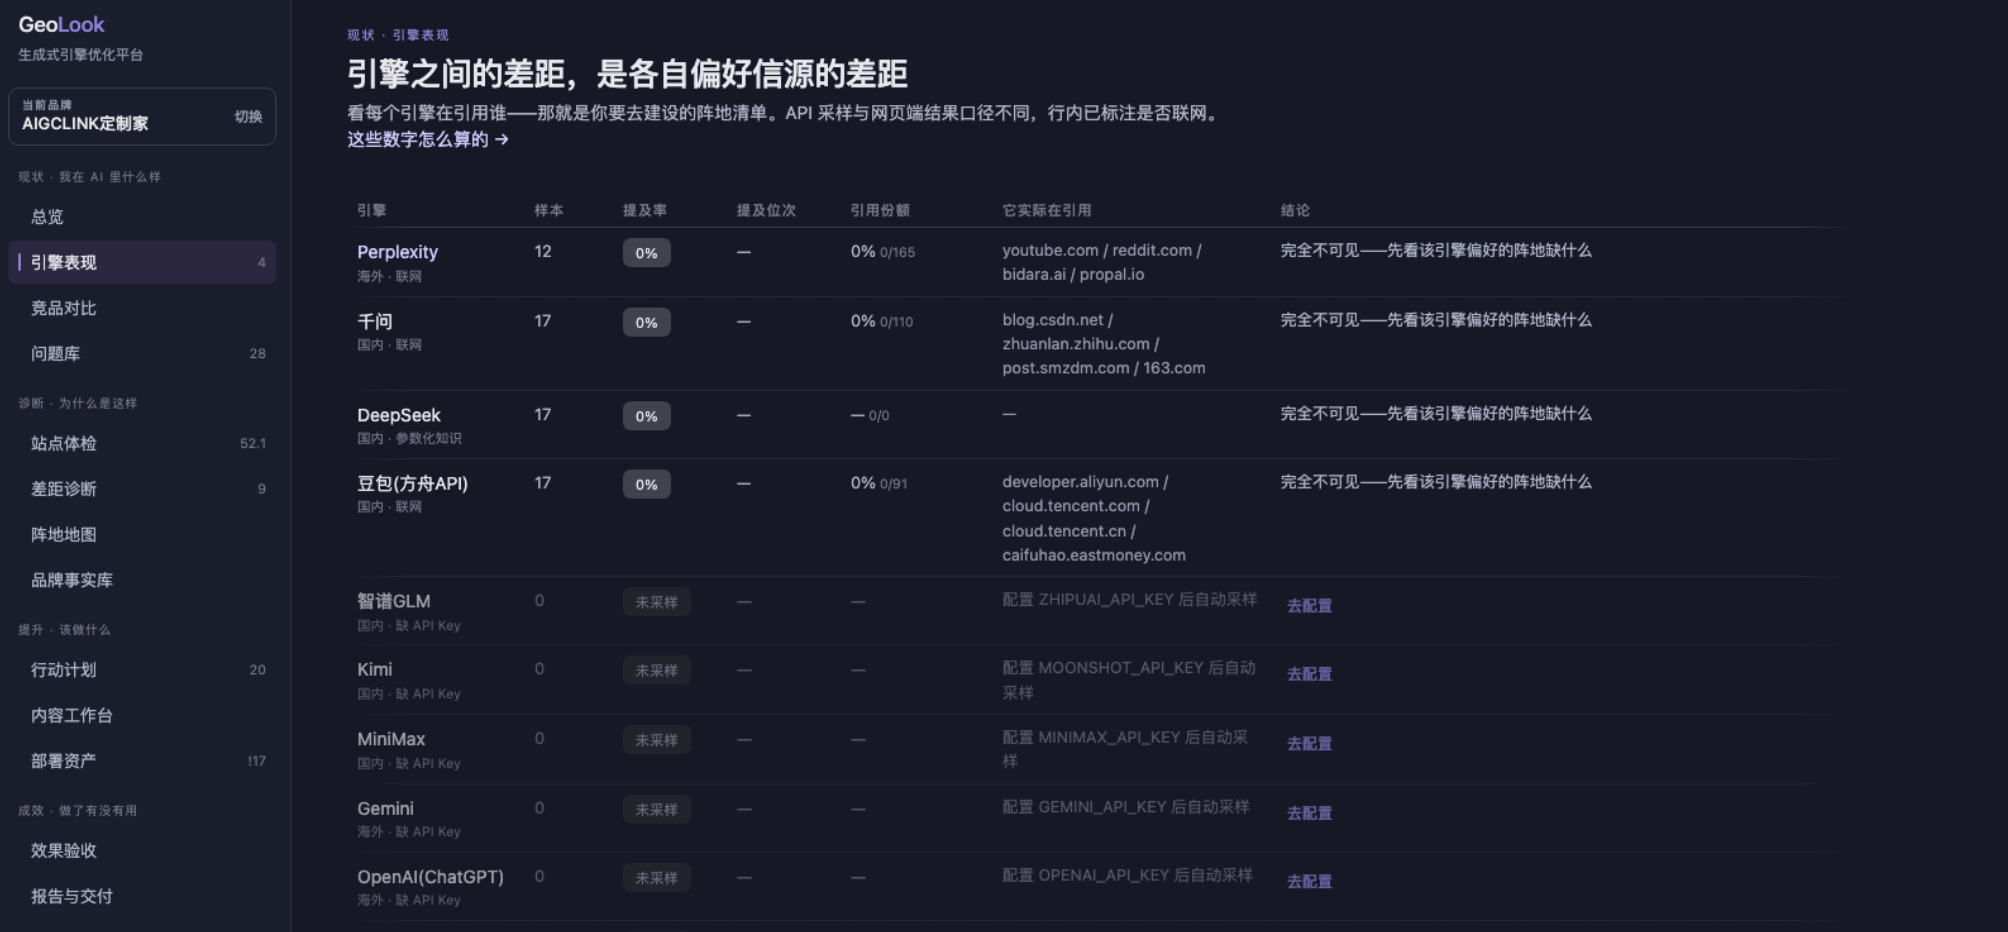Screen dimensions: 2008x932
Task: Click the Gemini engine name
Action: tap(385, 808)
